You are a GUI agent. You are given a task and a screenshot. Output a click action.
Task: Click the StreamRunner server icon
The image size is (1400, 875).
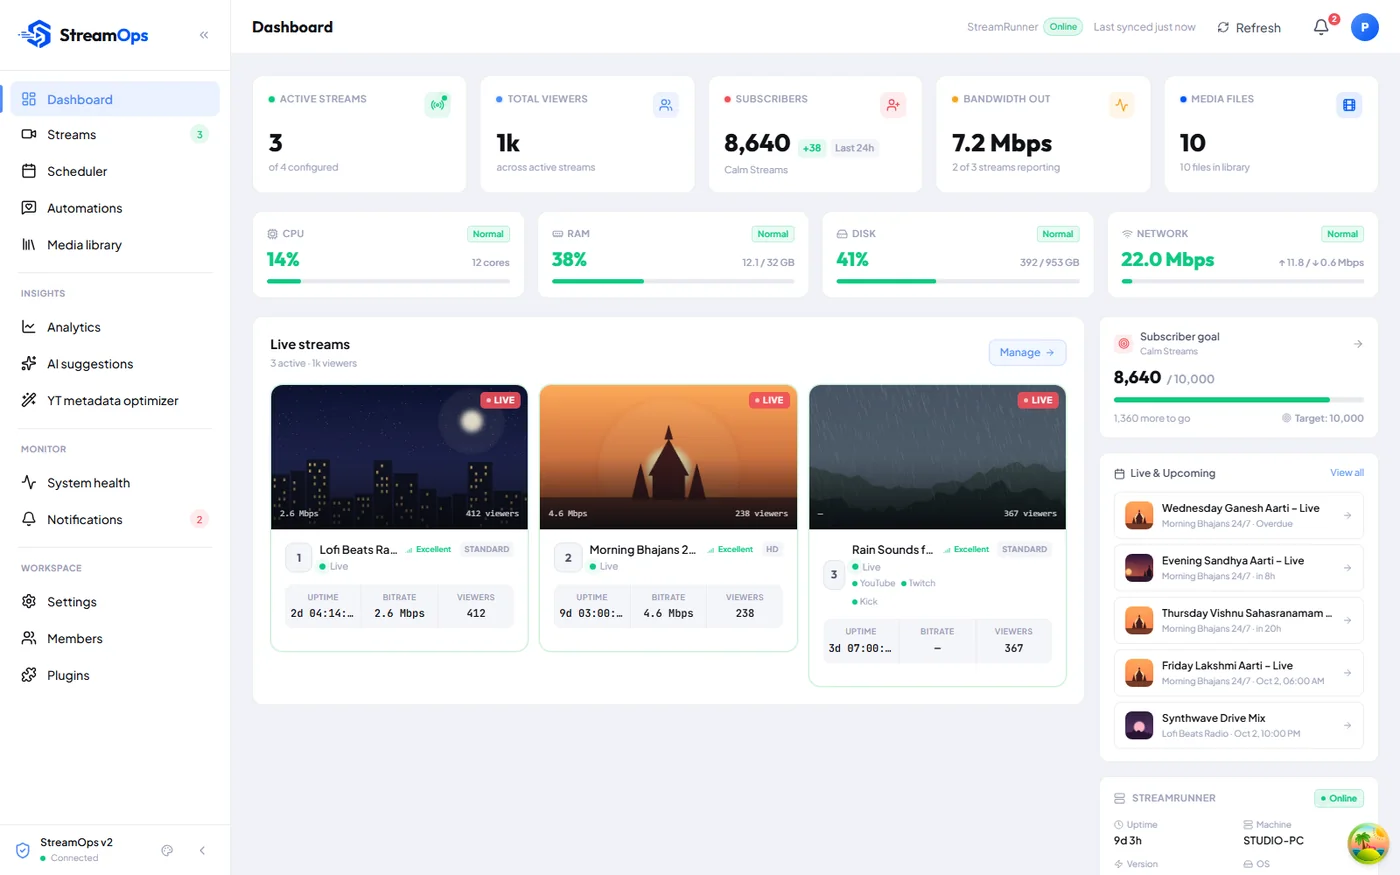1120,798
